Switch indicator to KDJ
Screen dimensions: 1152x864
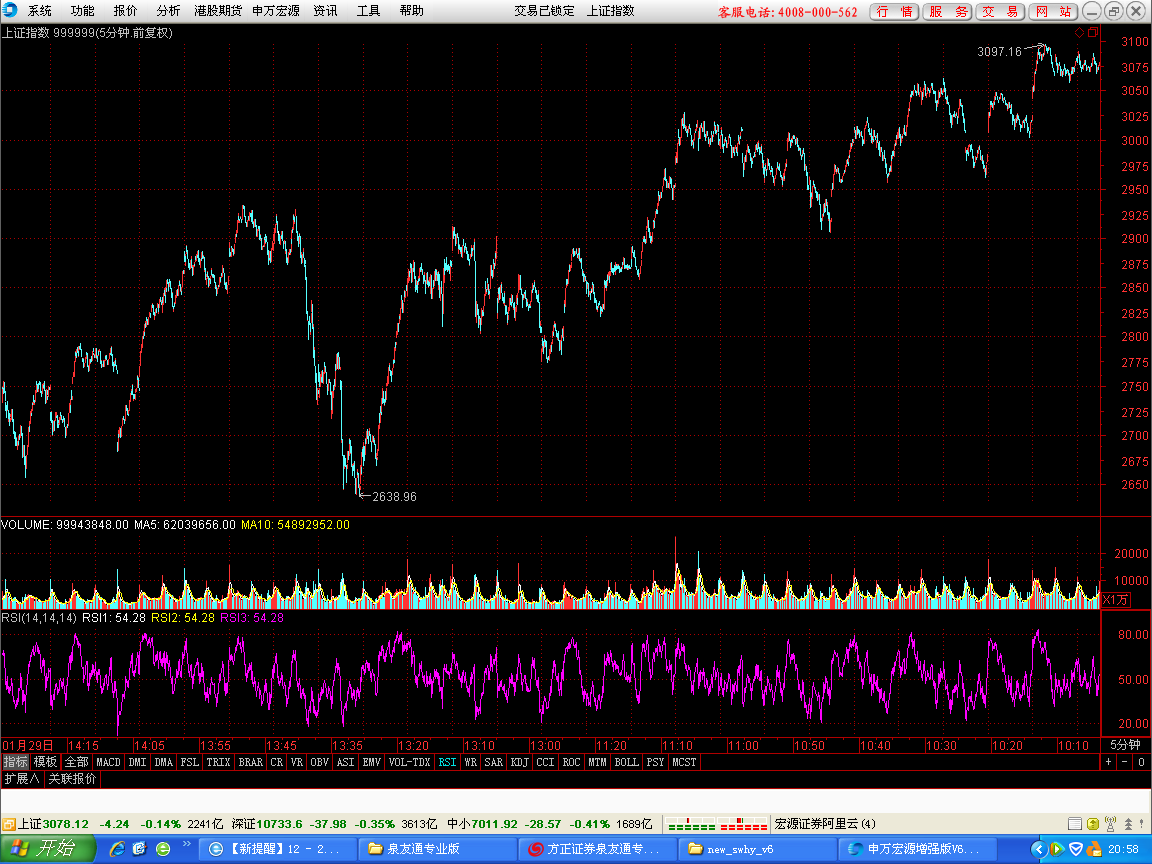pyautogui.click(x=519, y=762)
